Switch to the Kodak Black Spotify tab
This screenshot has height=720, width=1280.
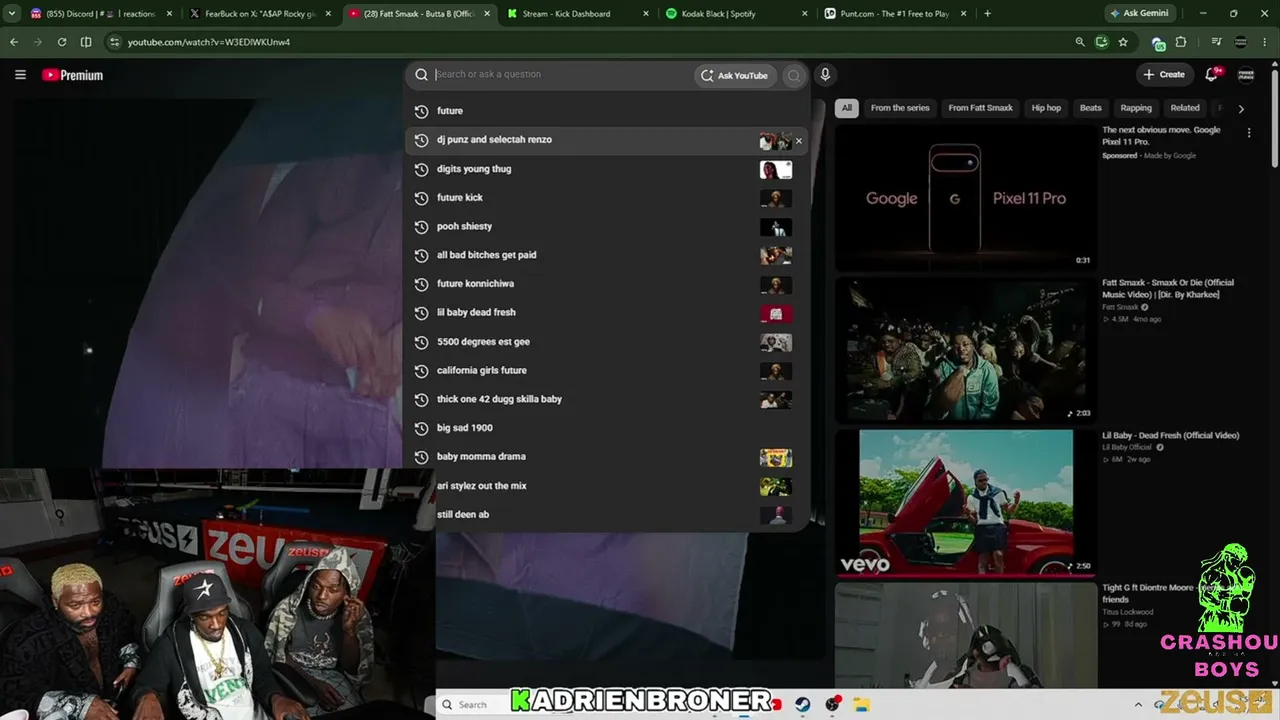(x=738, y=14)
